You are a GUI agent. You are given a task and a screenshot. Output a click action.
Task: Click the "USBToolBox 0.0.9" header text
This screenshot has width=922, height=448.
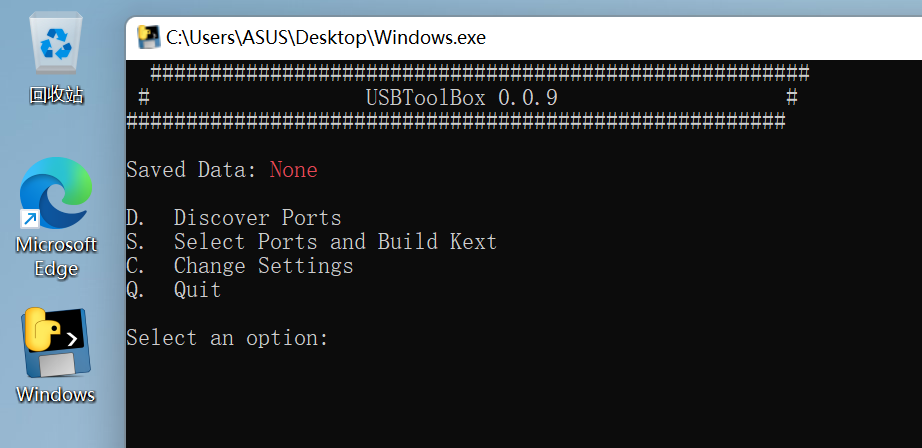(x=462, y=98)
